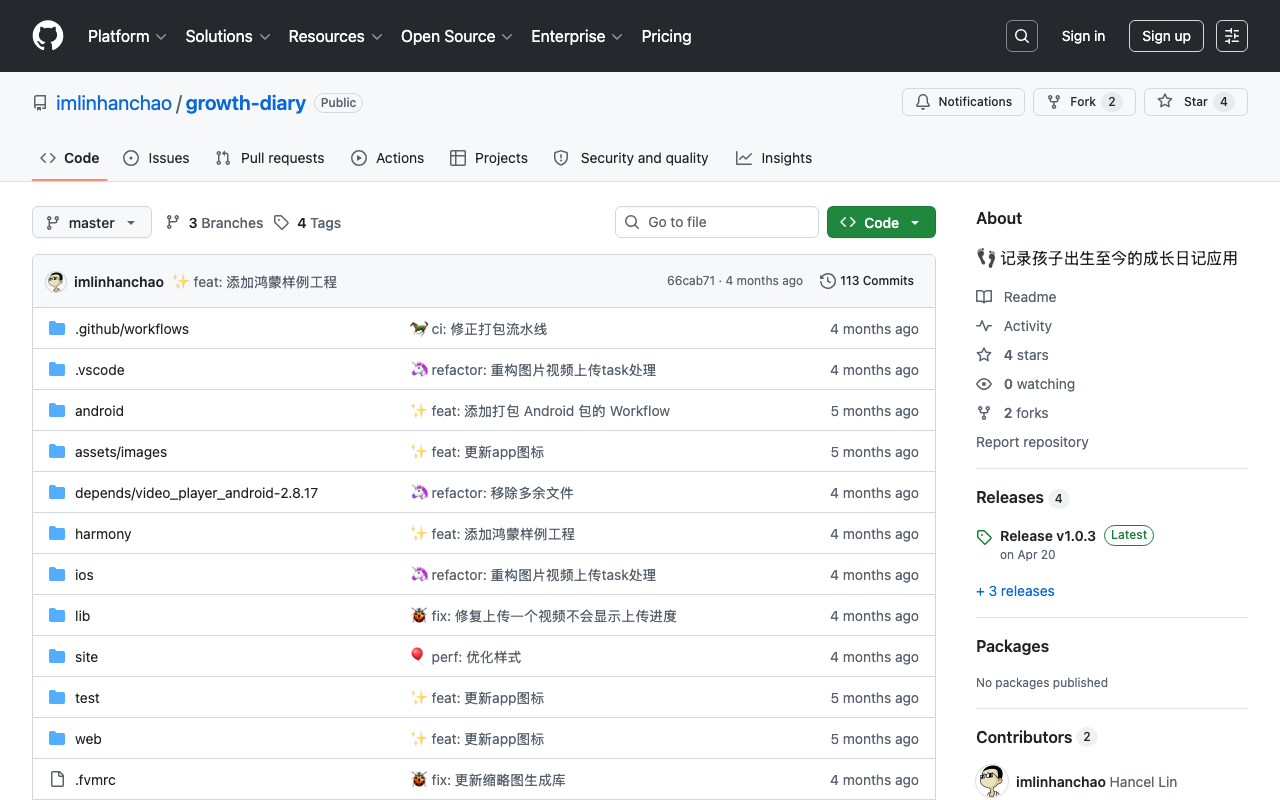Screen dimensions: 1280x800
Task: Fork the growth-diary repository
Action: (x=1084, y=102)
